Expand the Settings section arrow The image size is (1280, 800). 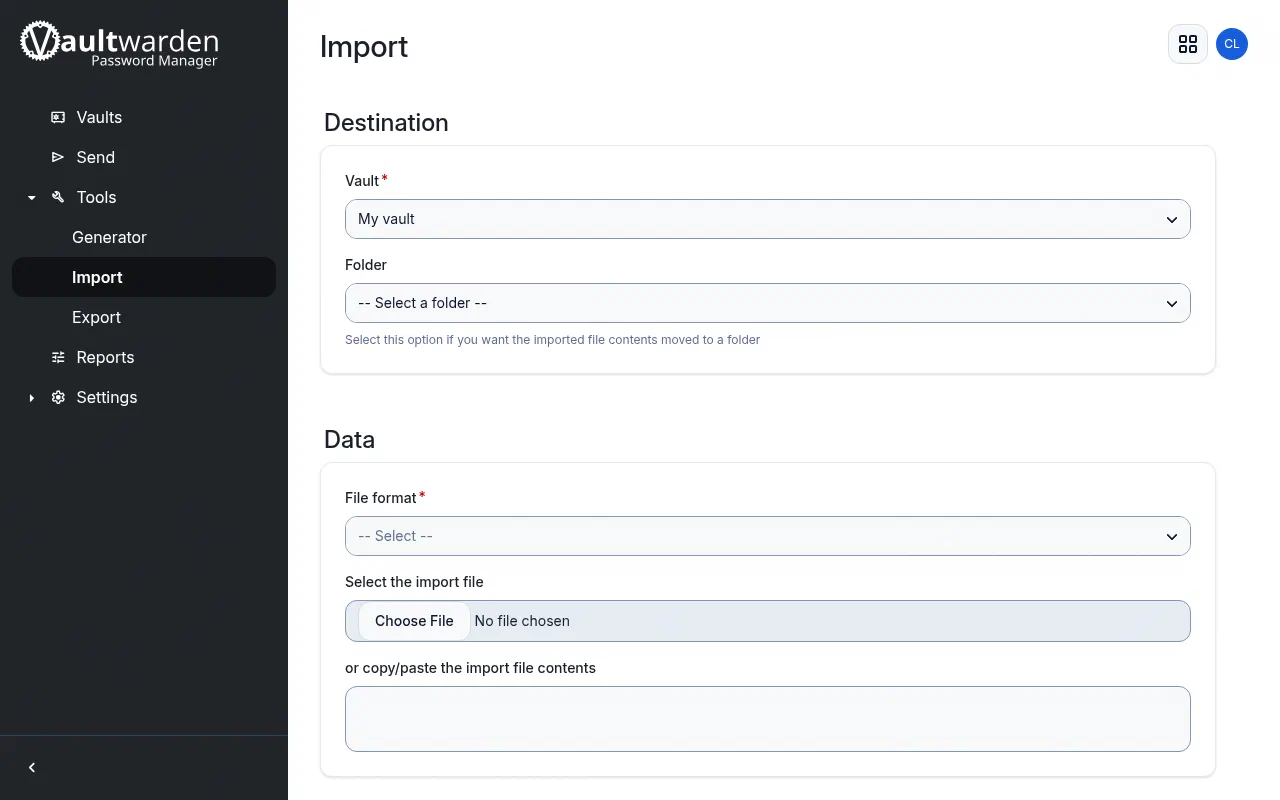32,398
